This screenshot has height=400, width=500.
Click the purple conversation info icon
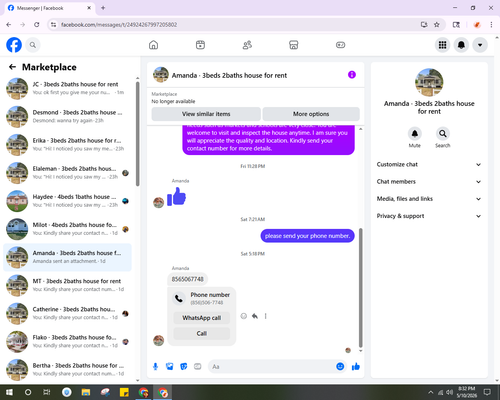pos(352,75)
